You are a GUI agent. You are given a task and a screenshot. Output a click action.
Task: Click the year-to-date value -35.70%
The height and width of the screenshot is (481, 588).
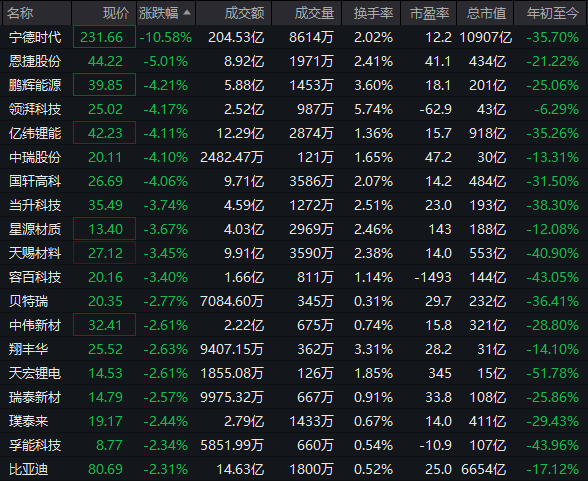tap(553, 37)
